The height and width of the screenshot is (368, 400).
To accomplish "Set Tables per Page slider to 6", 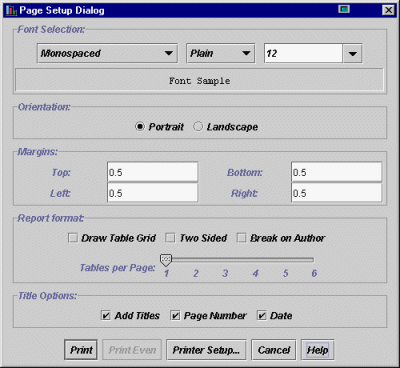I will point(313,260).
